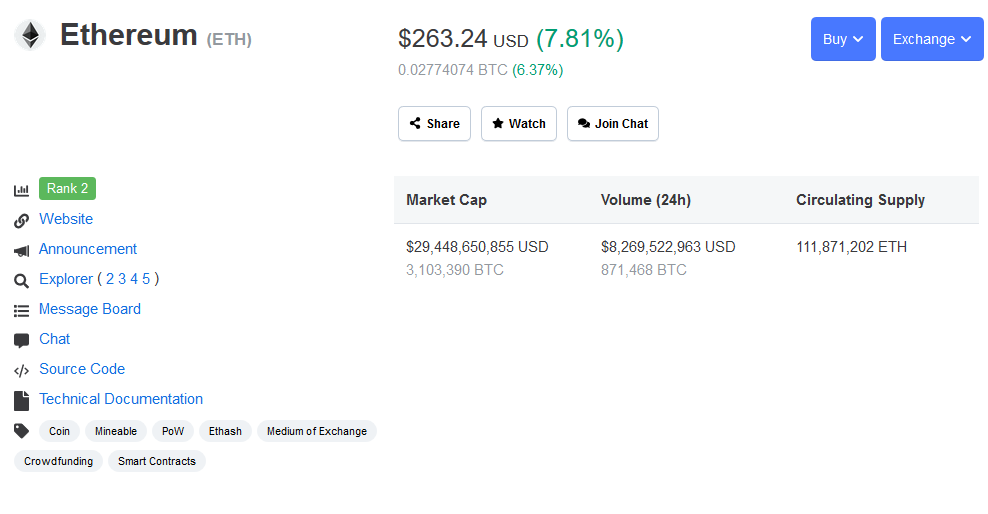988x514 pixels.
Task: Add Ethereum to your watchlist with Watch
Action: point(519,123)
